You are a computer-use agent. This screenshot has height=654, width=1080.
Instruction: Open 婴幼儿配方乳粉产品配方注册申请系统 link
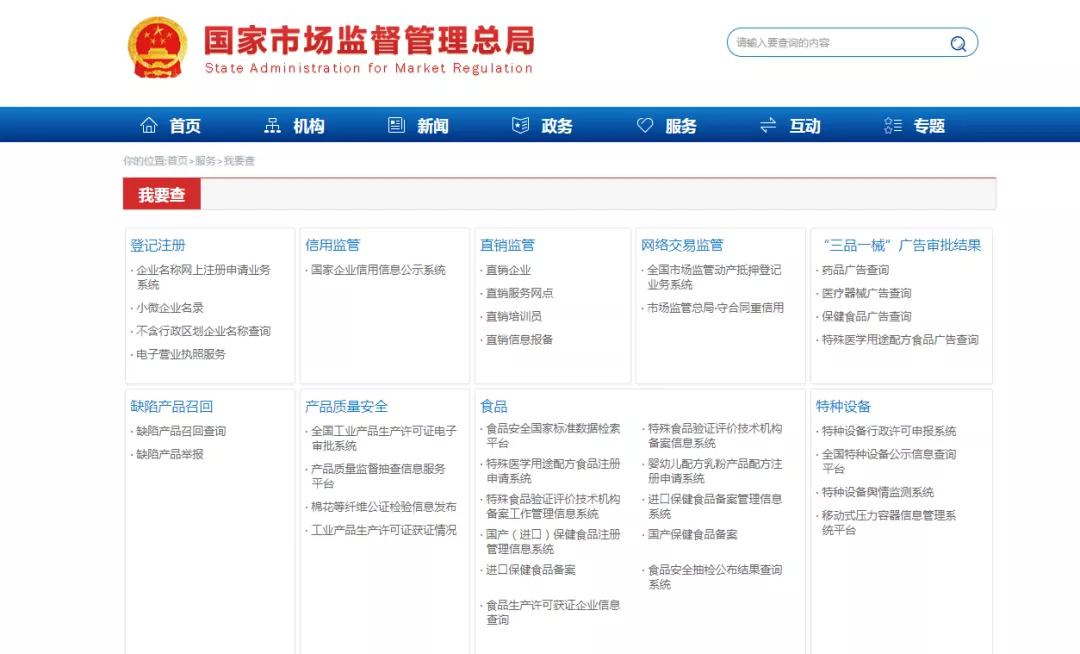(714, 471)
